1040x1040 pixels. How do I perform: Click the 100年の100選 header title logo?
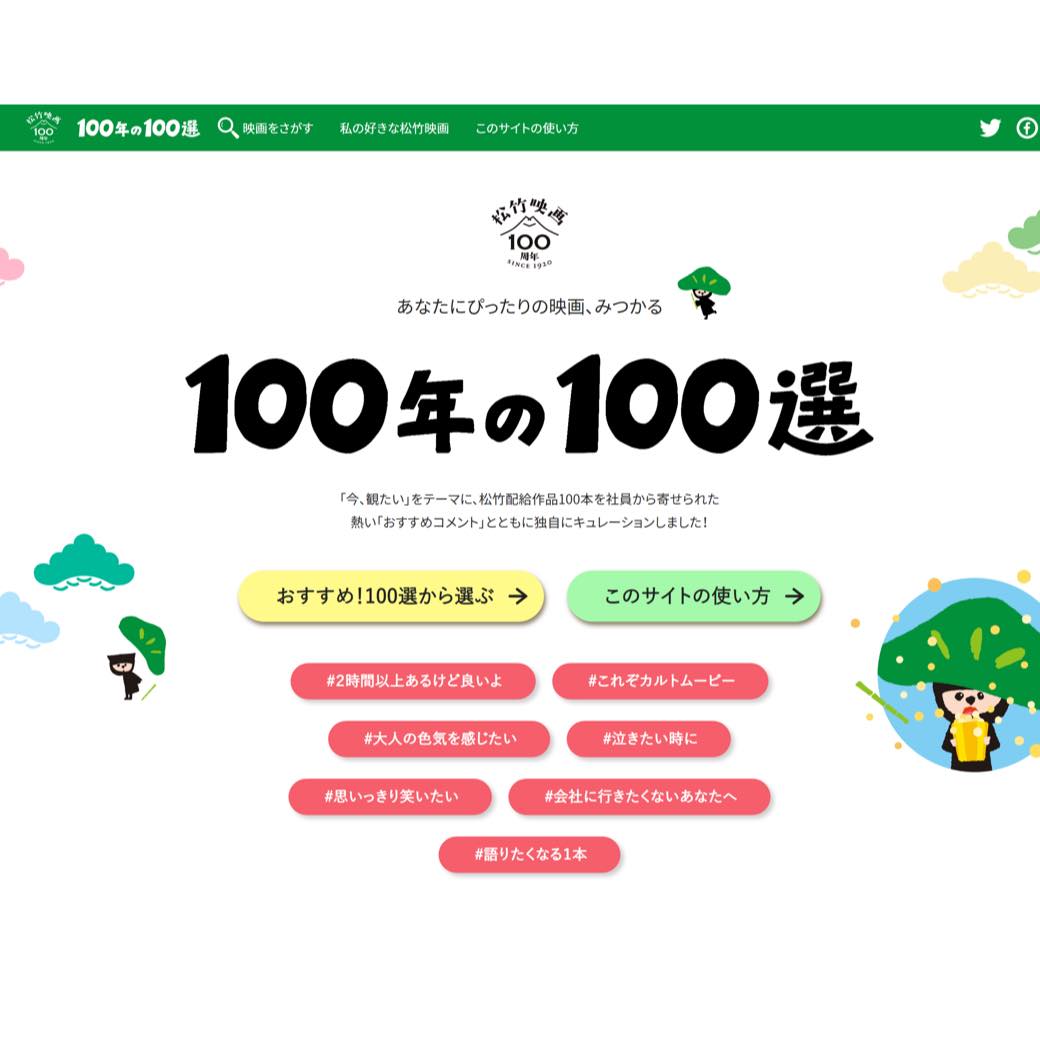[138, 127]
